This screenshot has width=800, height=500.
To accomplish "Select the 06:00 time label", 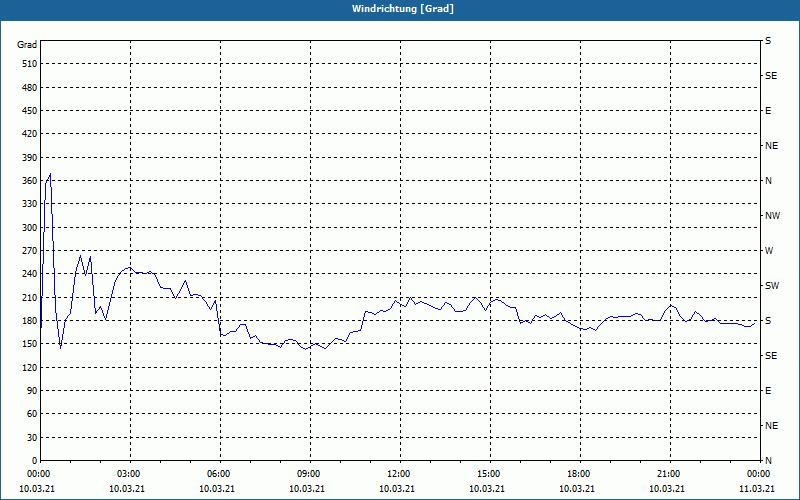I will click(x=217, y=474).
